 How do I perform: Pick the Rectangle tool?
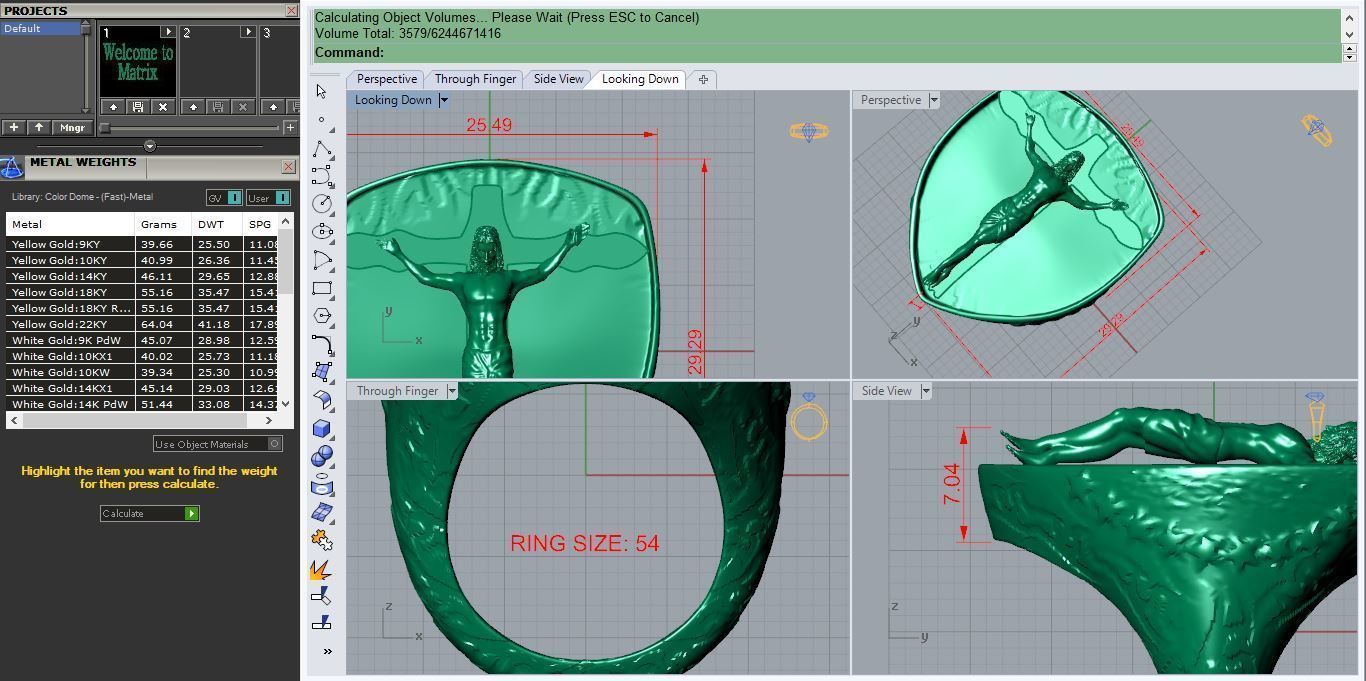click(x=322, y=288)
